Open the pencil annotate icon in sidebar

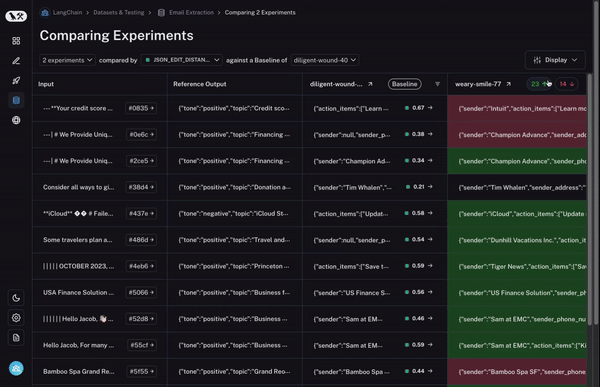click(16, 61)
